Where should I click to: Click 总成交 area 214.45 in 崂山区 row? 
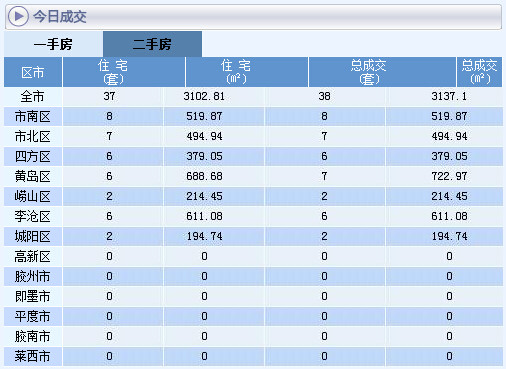pos(449,196)
